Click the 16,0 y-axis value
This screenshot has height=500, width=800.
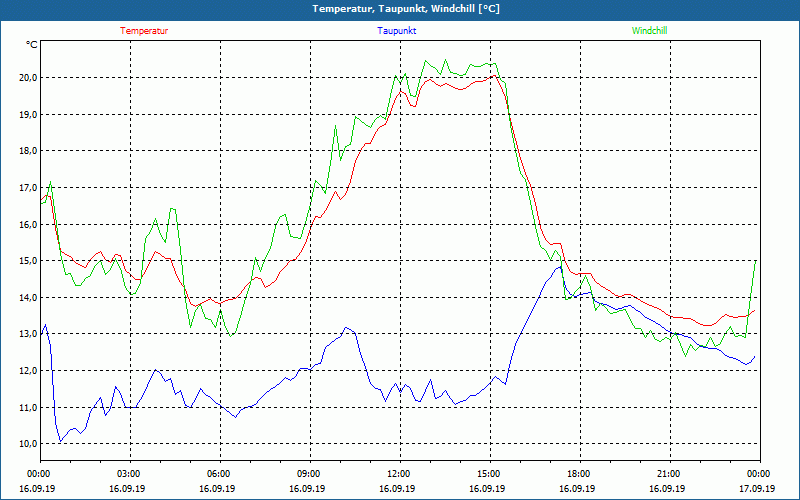[x=29, y=224]
